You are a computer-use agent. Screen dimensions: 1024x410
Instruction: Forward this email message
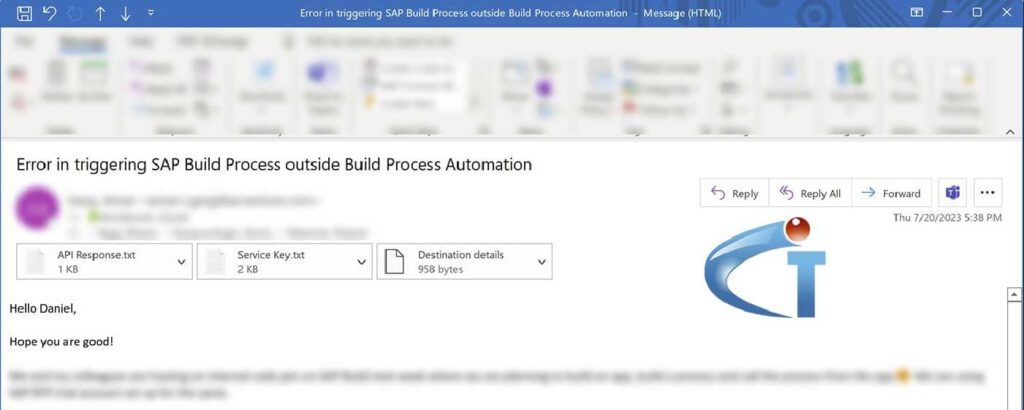pos(891,193)
